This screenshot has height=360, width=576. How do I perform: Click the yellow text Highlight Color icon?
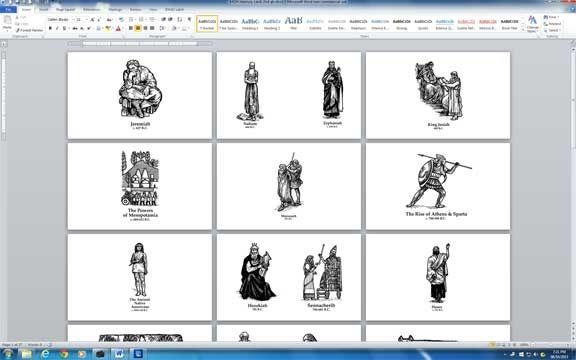[108, 28]
